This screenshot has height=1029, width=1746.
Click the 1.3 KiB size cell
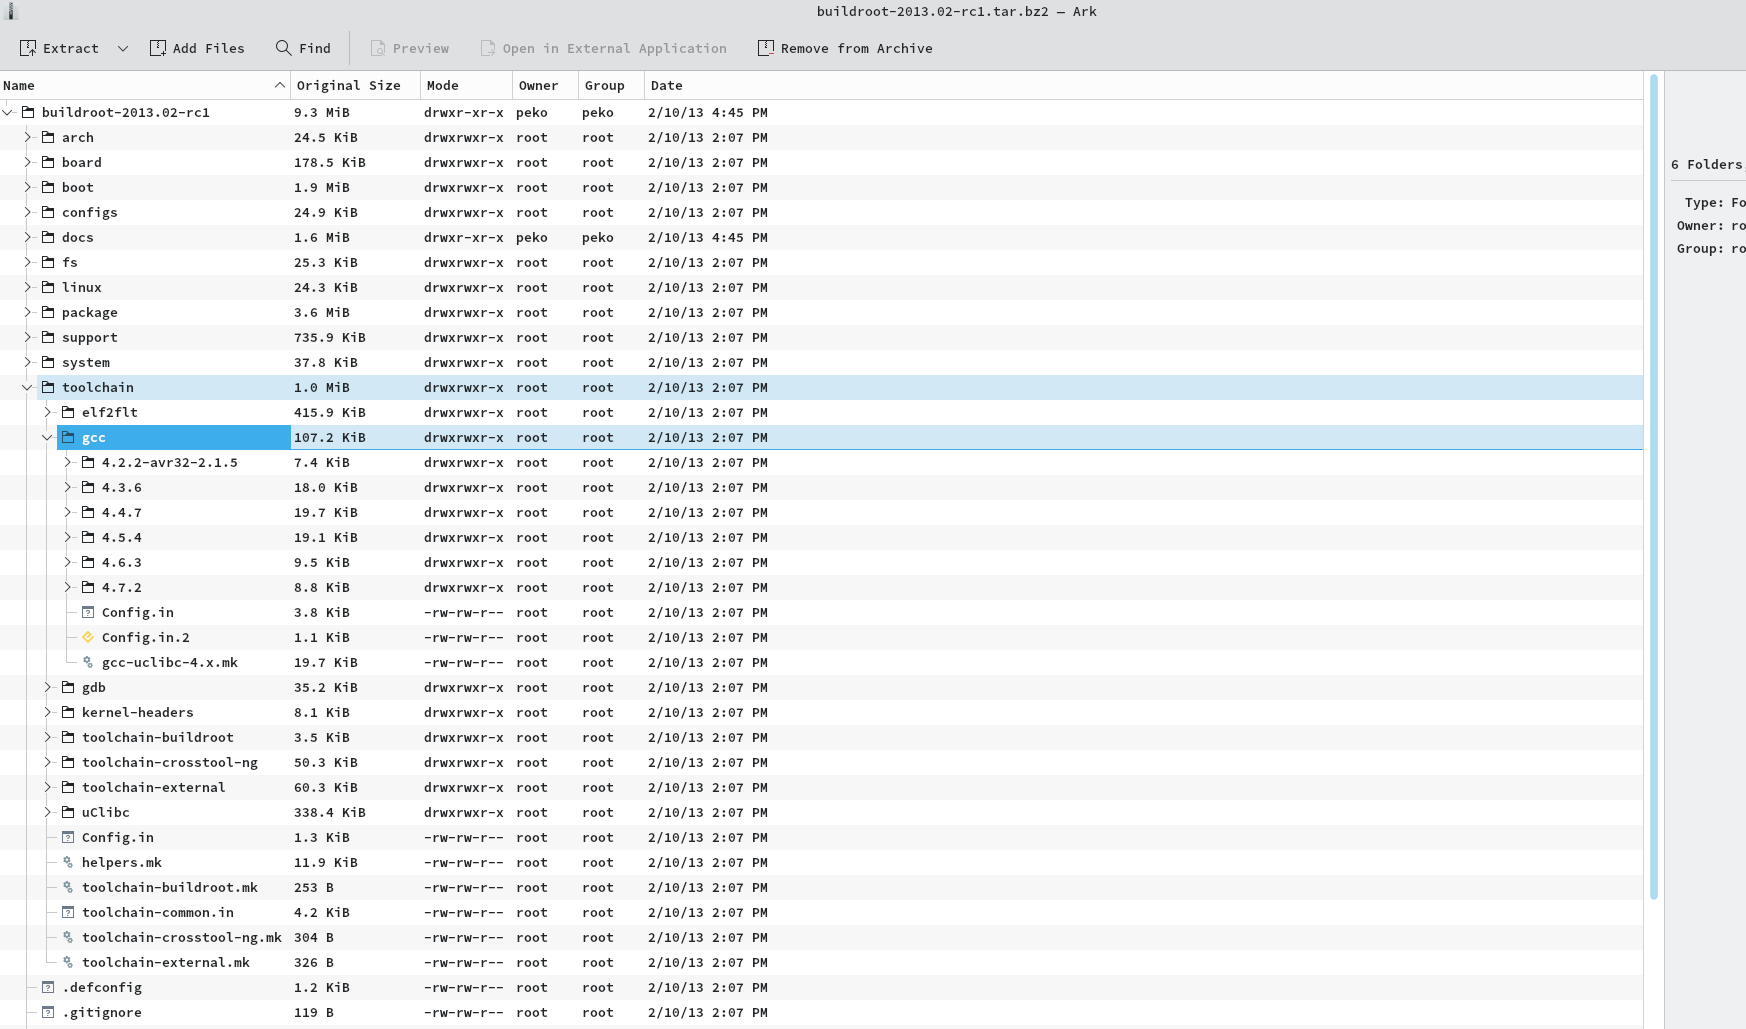(322, 837)
